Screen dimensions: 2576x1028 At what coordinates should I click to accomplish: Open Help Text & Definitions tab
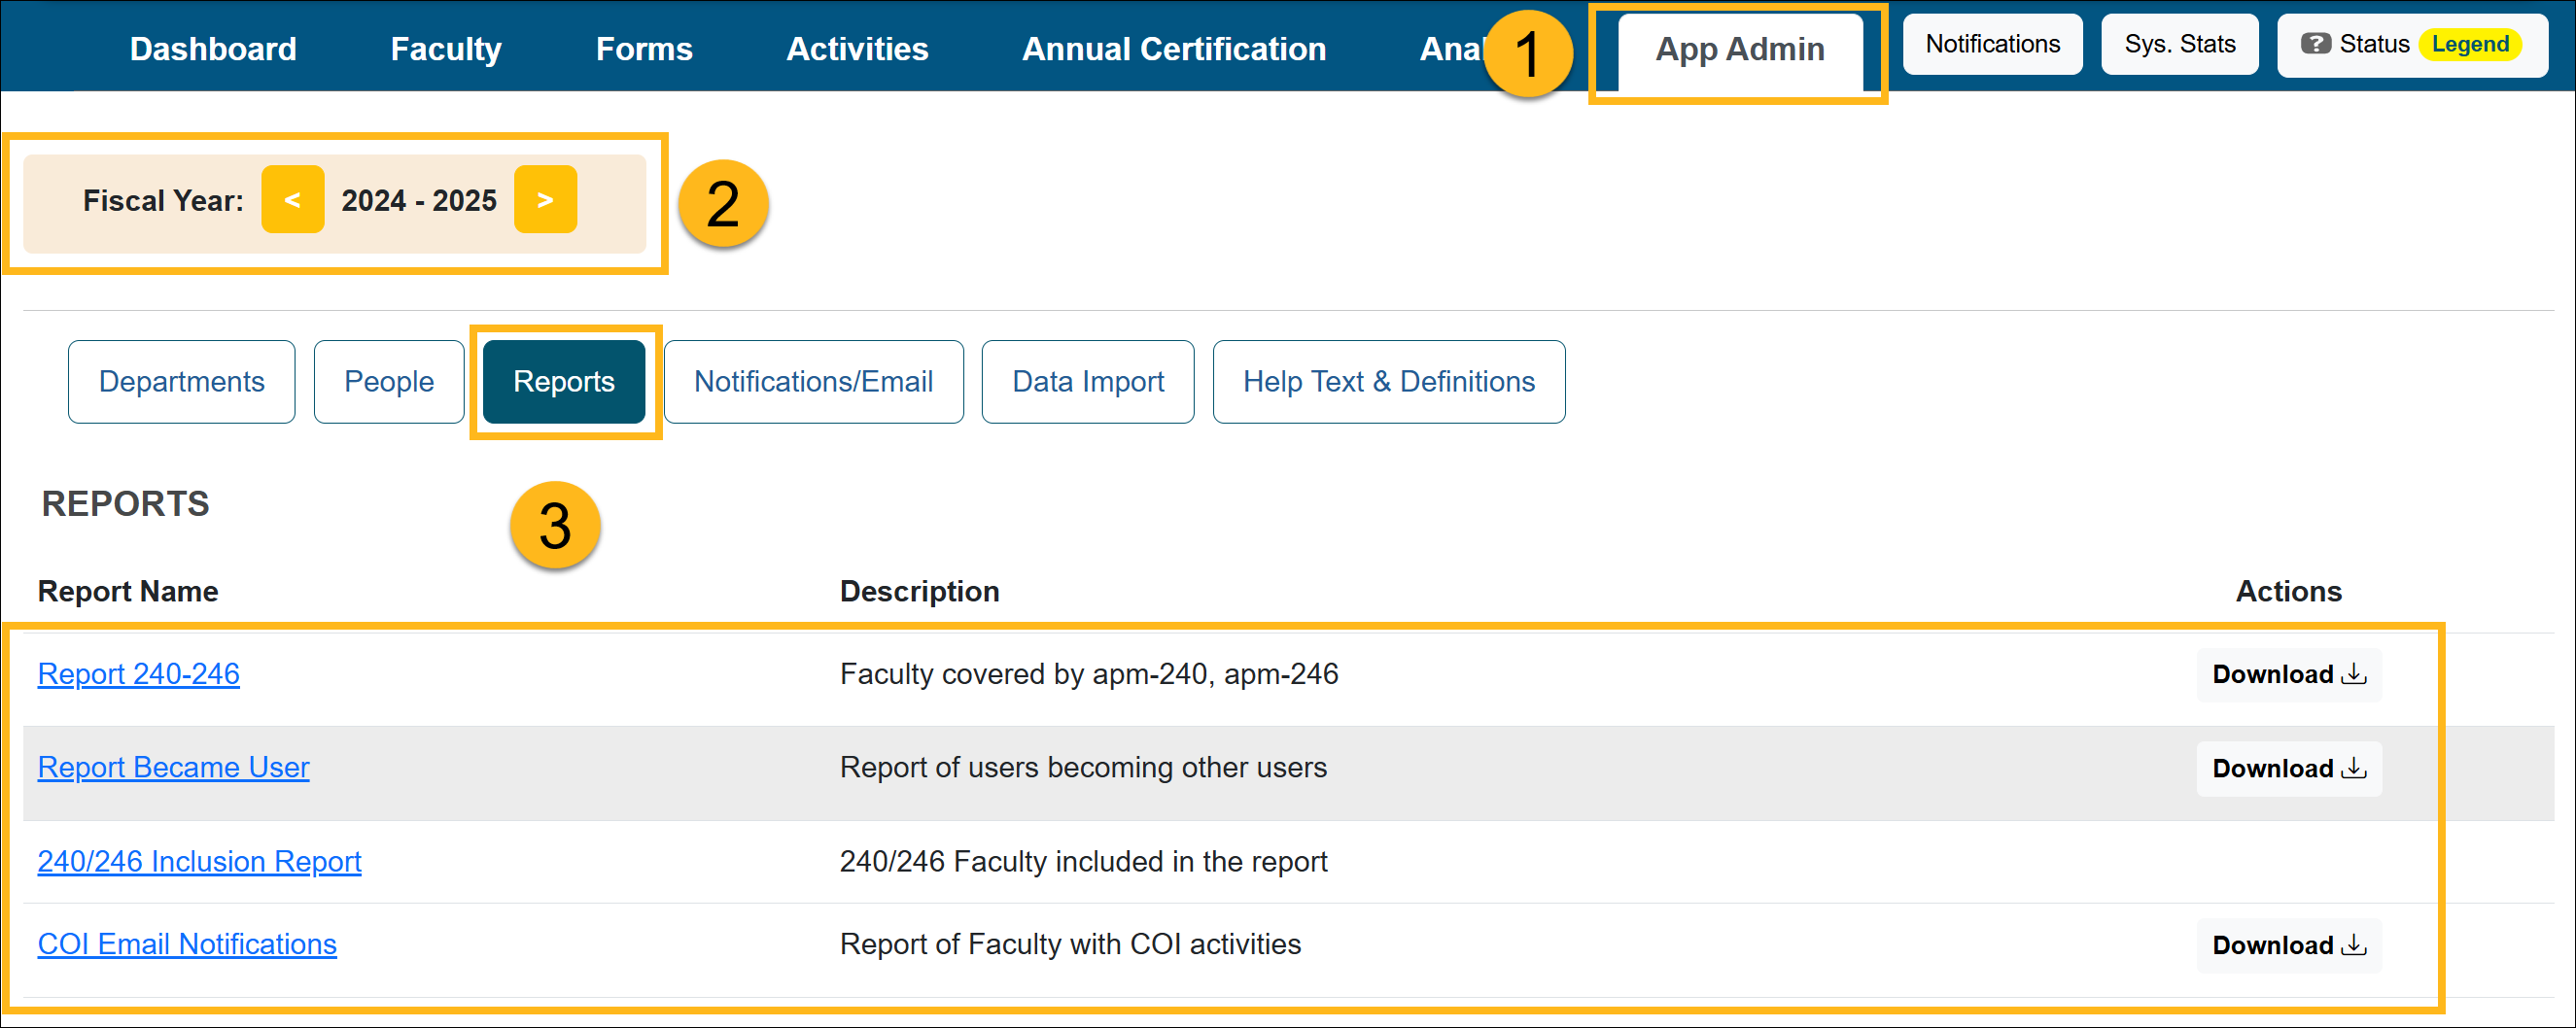tap(1389, 382)
